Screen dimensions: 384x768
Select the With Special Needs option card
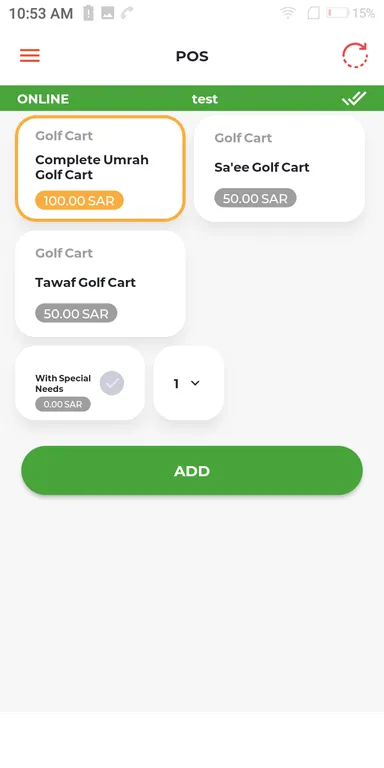(80, 383)
